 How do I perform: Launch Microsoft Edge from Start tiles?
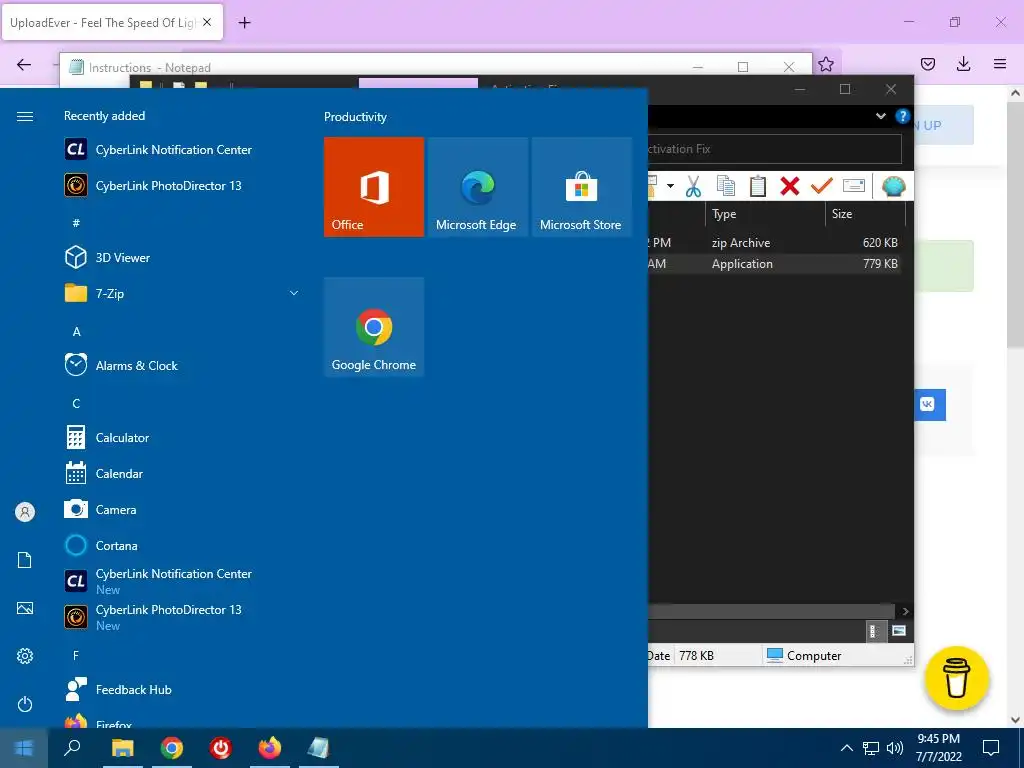click(477, 187)
